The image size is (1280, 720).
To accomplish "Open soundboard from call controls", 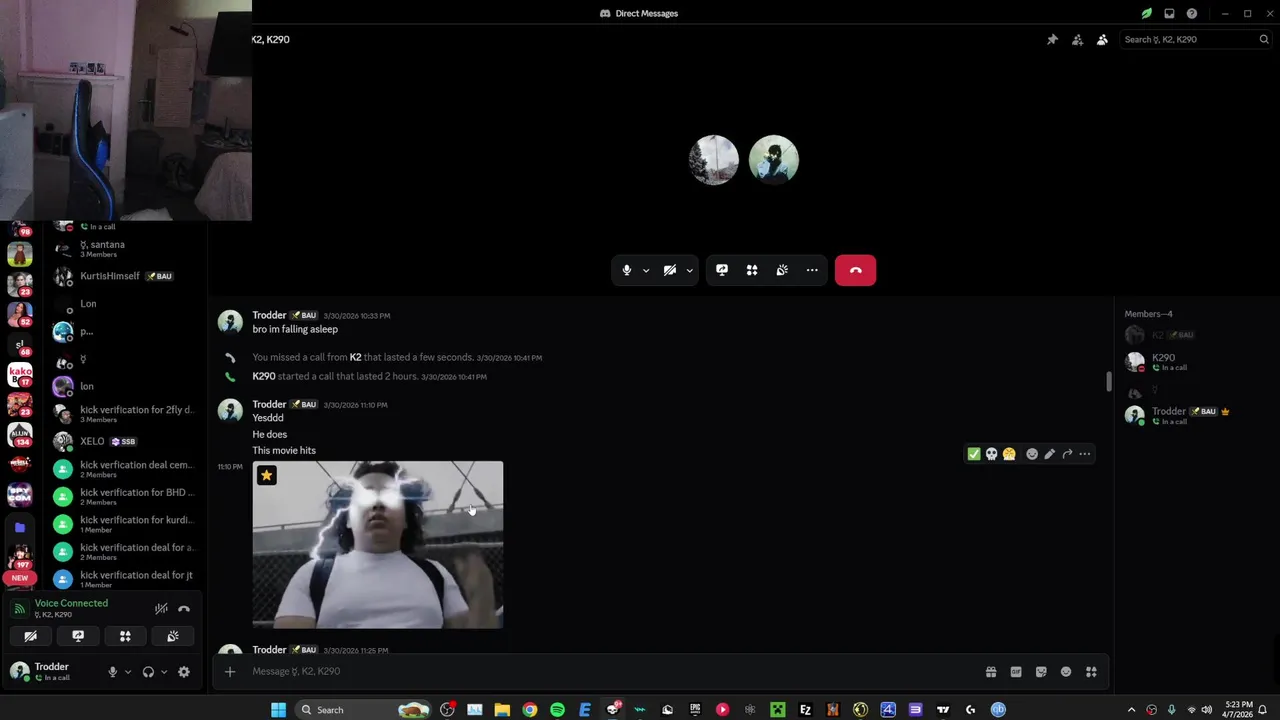I will coord(782,270).
